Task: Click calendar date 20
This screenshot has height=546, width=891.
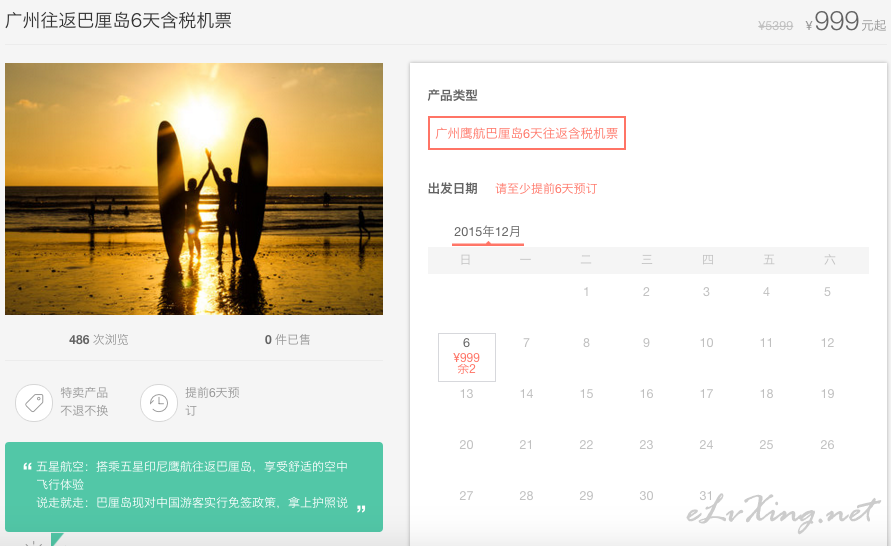Action: point(467,445)
